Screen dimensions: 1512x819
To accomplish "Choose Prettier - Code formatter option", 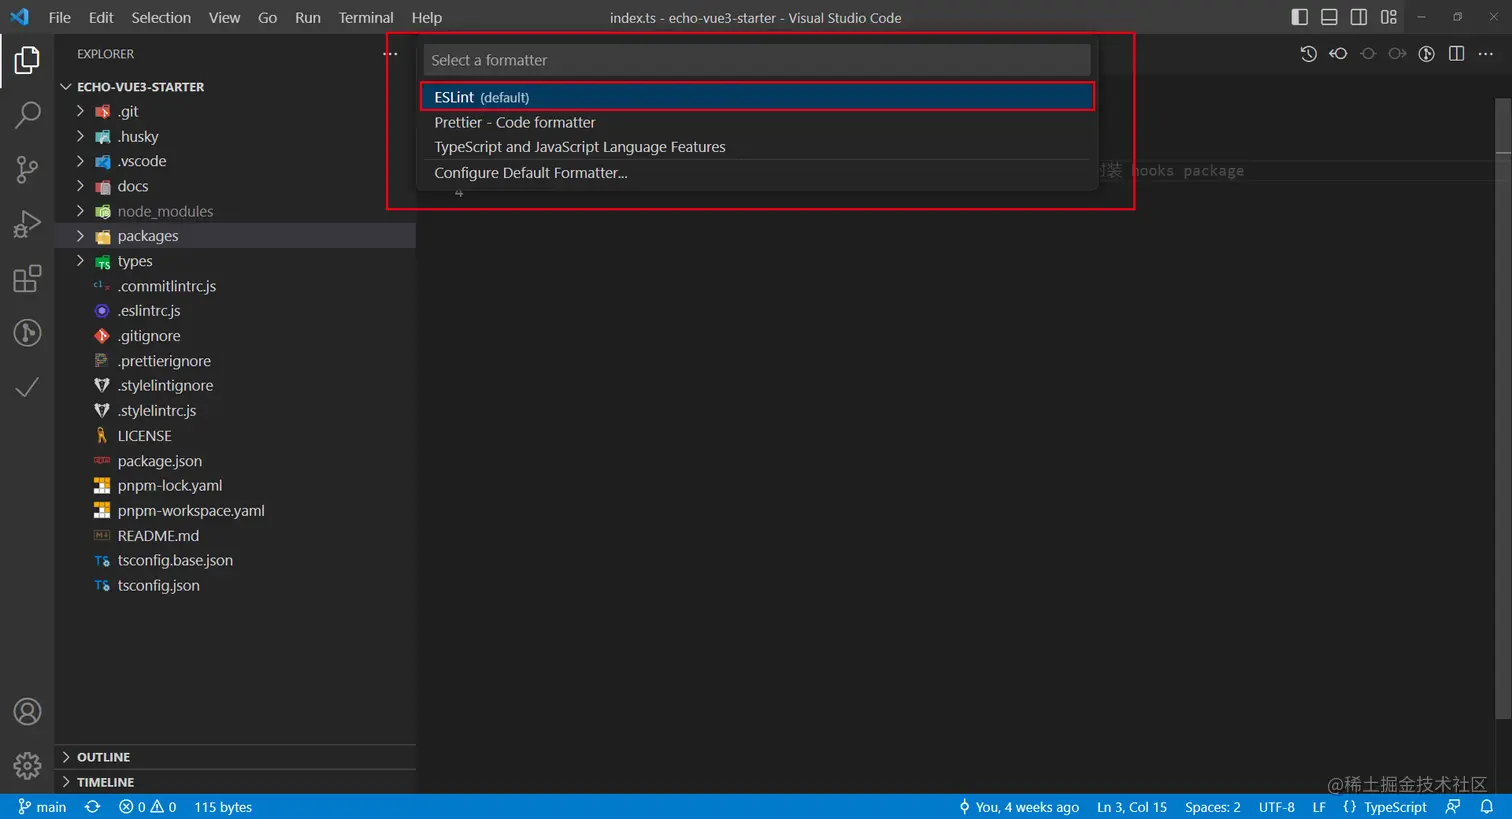I will 757,122.
